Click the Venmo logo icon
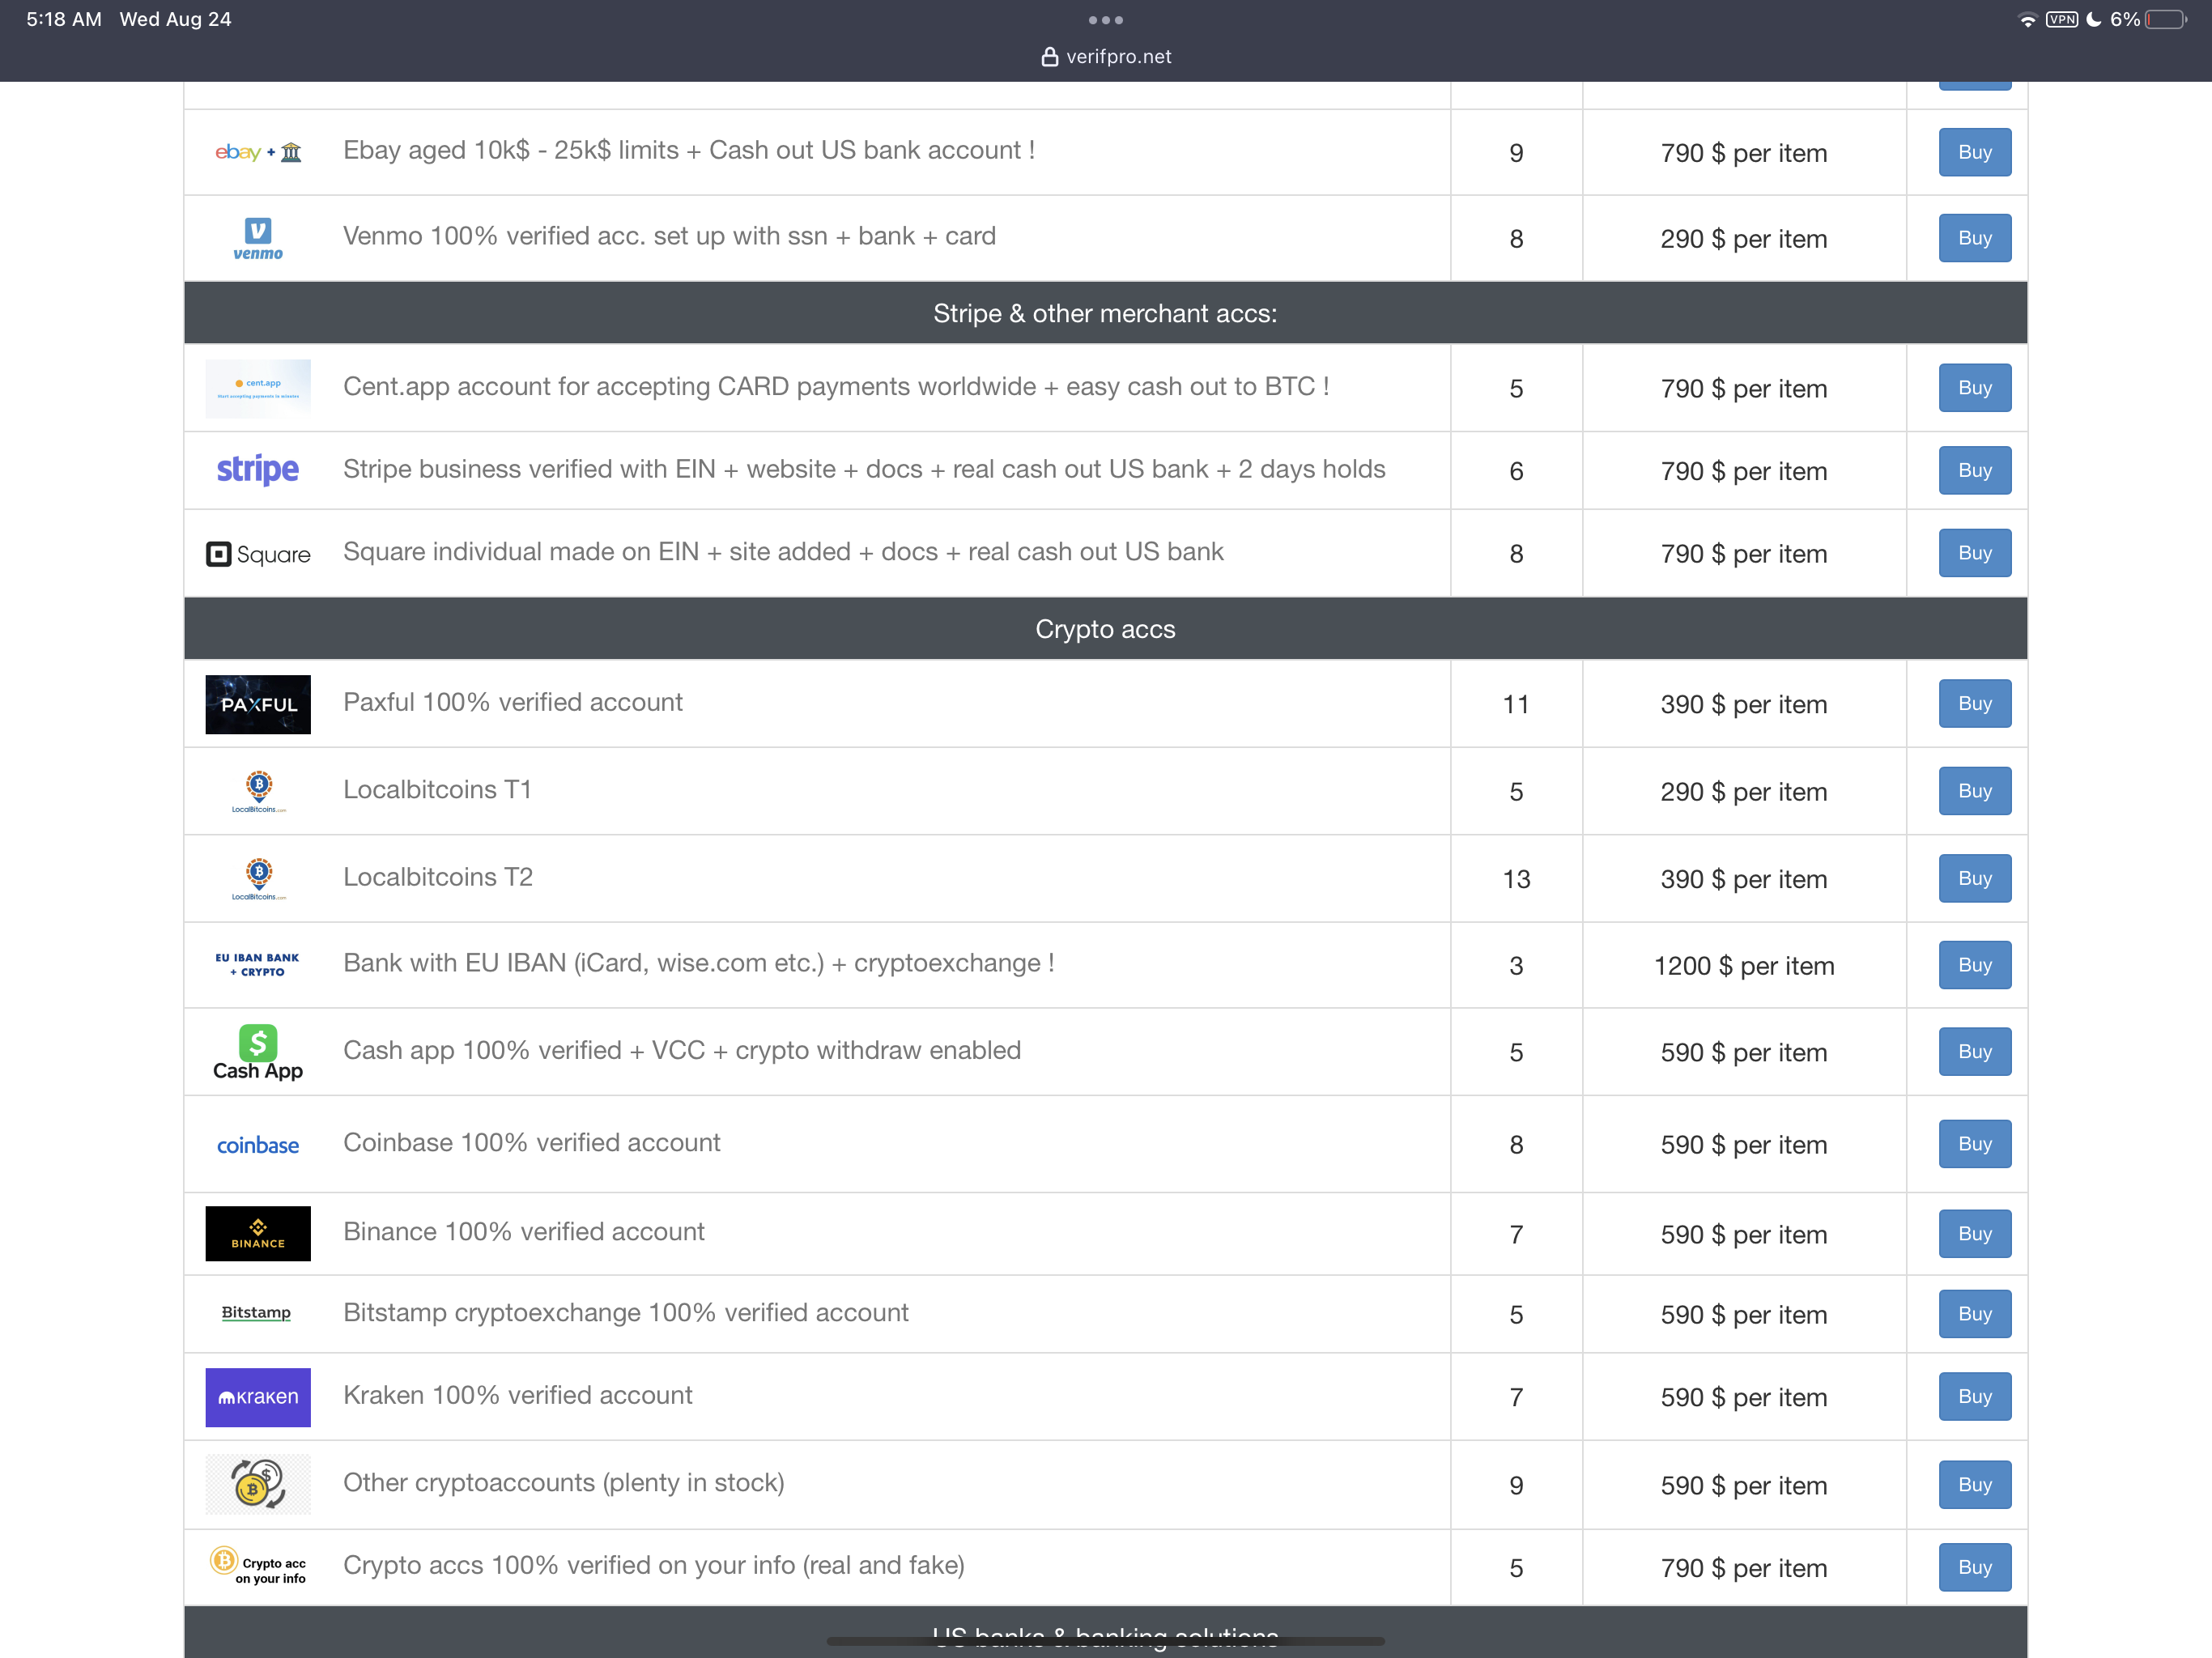Image resolution: width=2212 pixels, height=1658 pixels. click(257, 238)
